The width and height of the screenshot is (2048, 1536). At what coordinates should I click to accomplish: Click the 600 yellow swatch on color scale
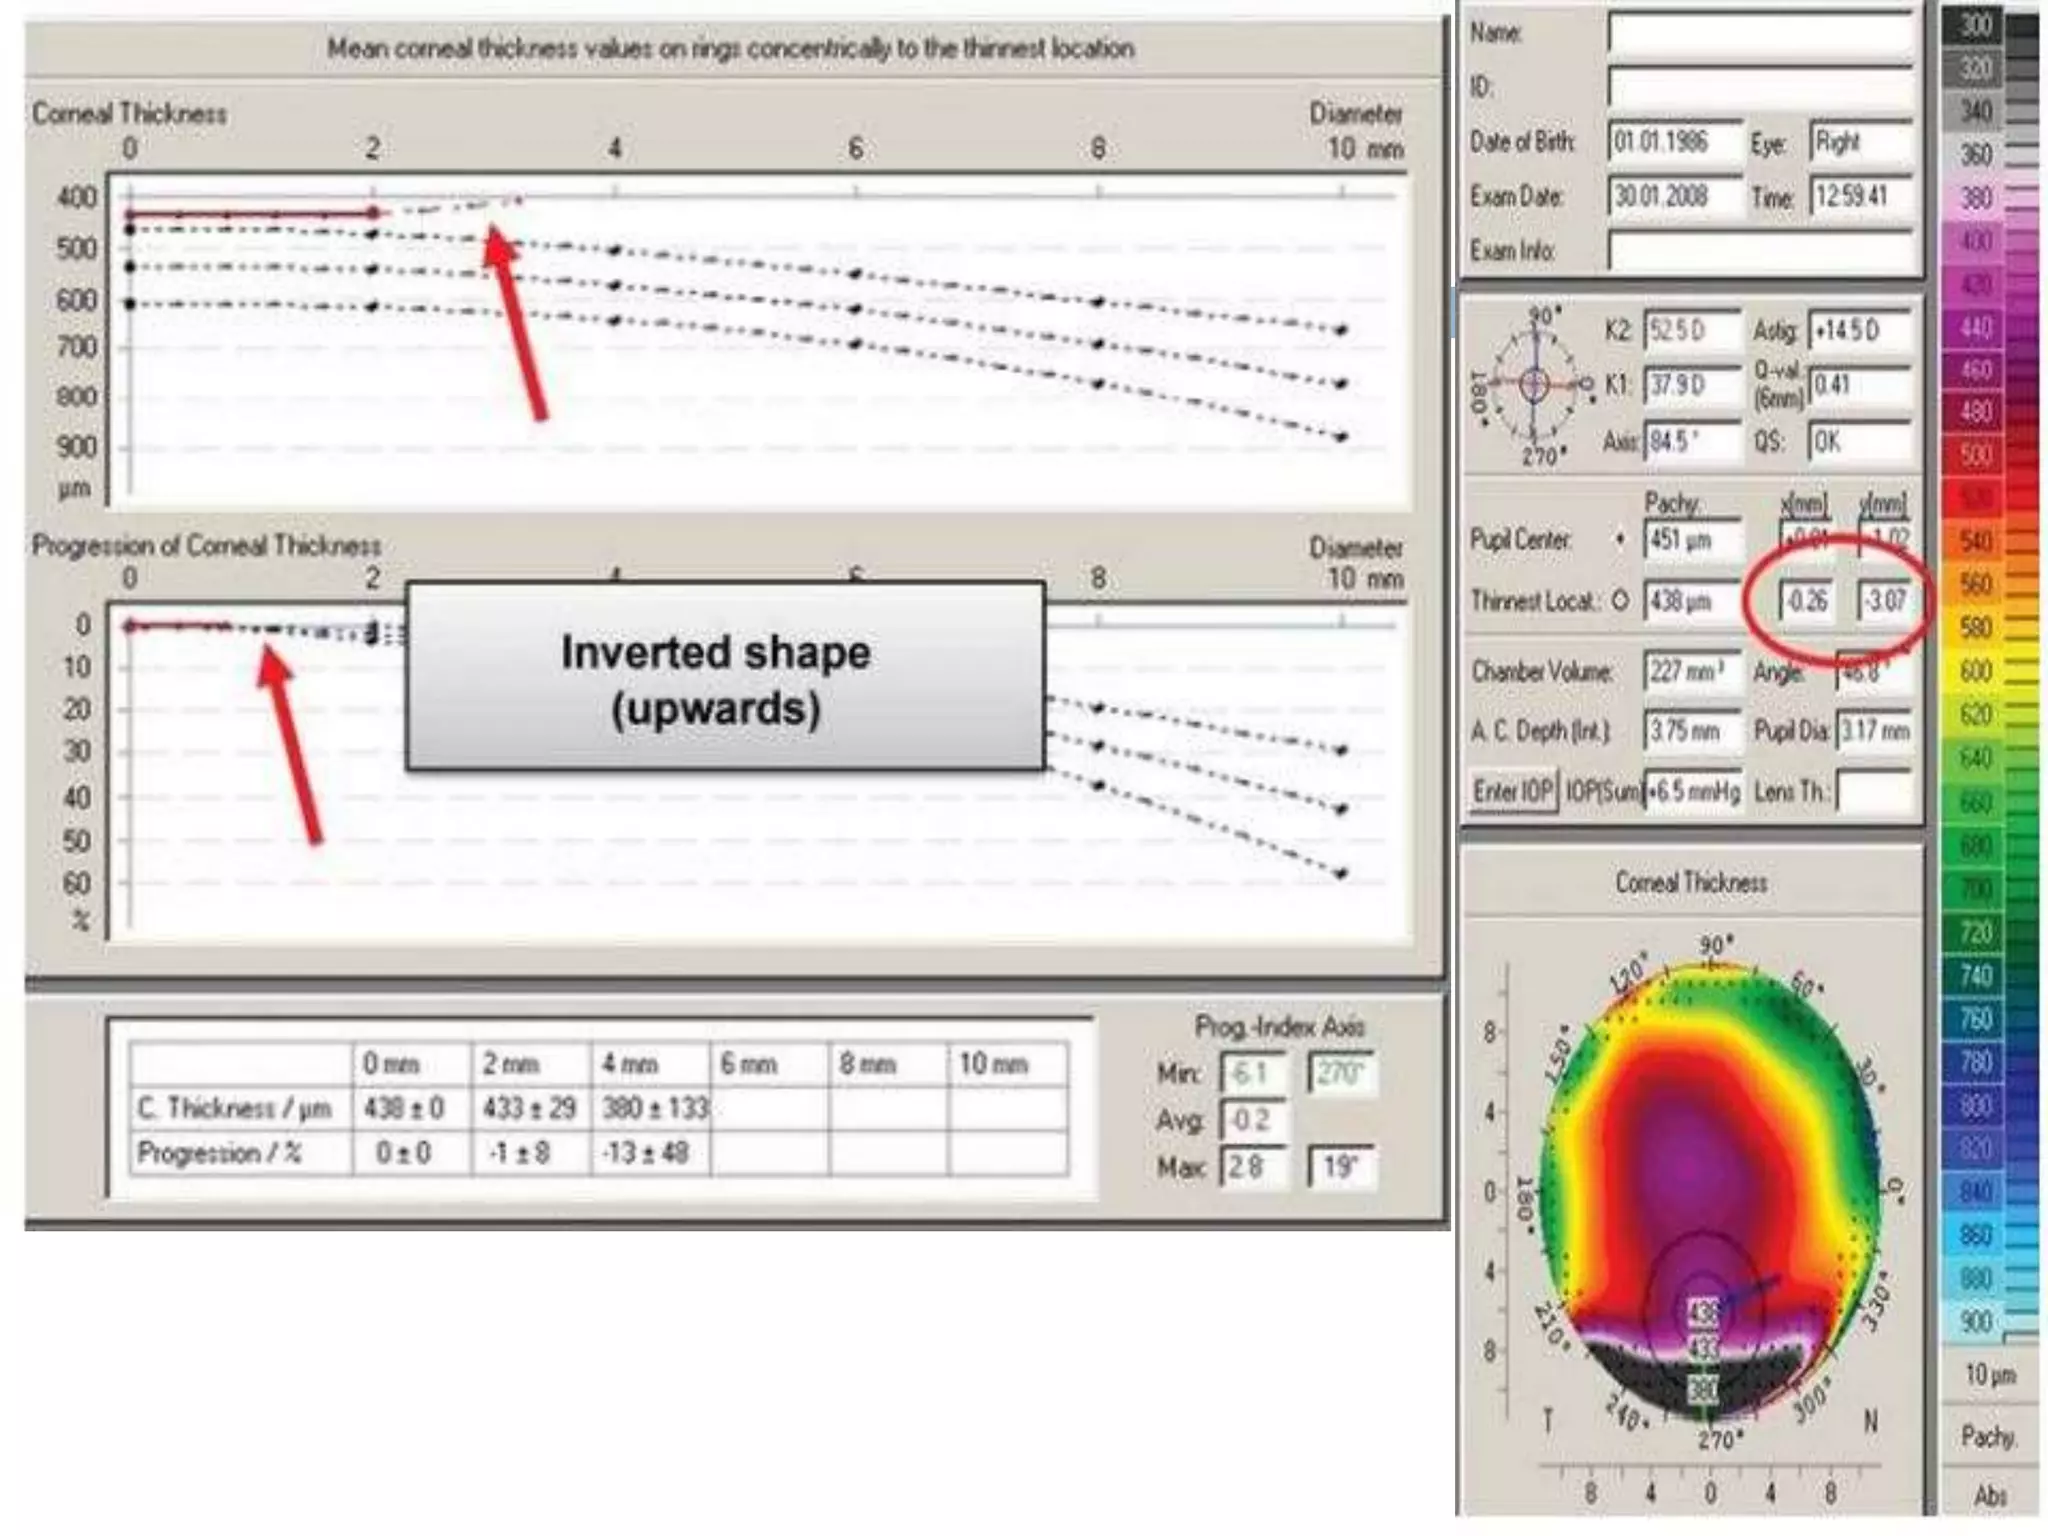click(1975, 671)
